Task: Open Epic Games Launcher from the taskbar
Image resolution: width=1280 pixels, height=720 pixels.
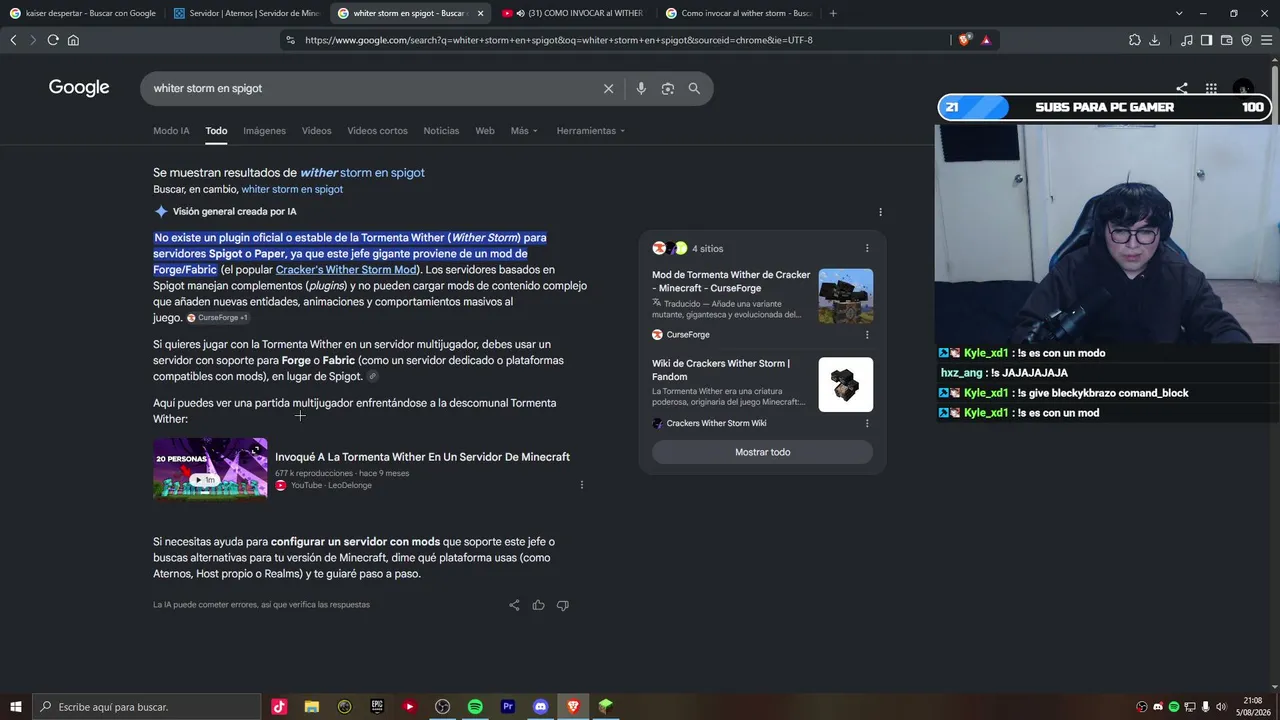Action: (x=377, y=707)
